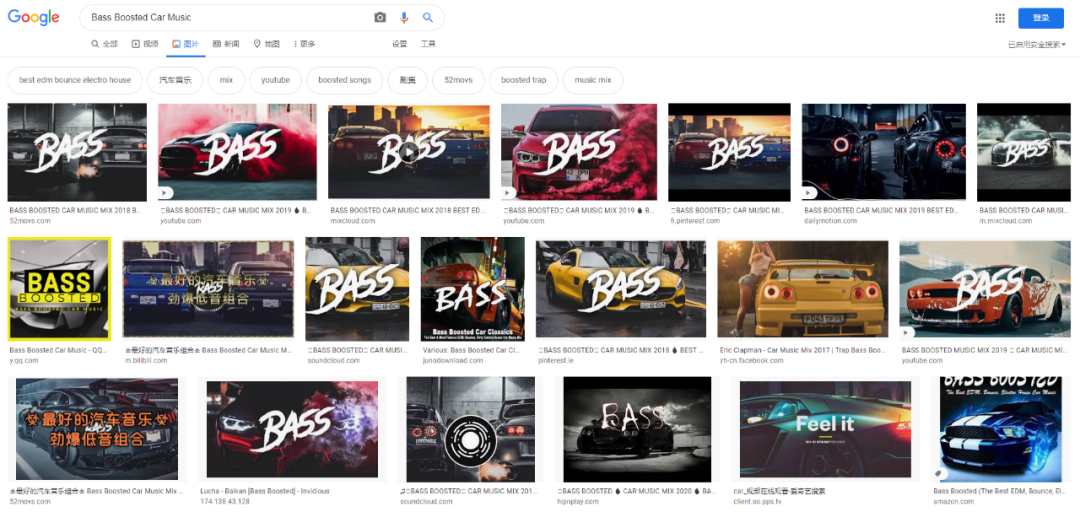Open the m.bilibili.com Chinese text thumbnail

[x=209, y=288]
